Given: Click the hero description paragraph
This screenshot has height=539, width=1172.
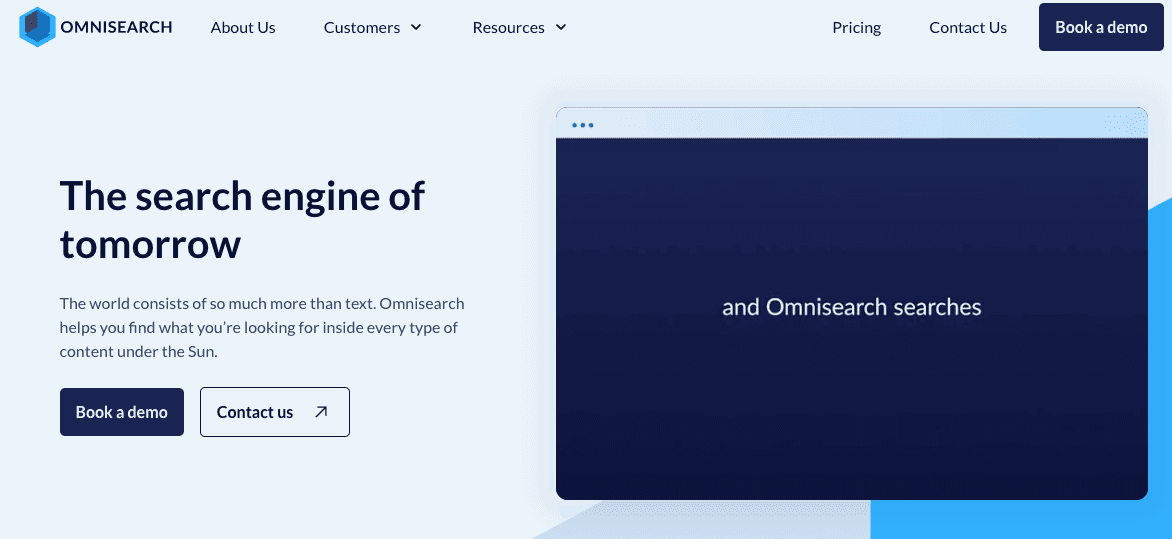Looking at the screenshot, I should pos(262,327).
